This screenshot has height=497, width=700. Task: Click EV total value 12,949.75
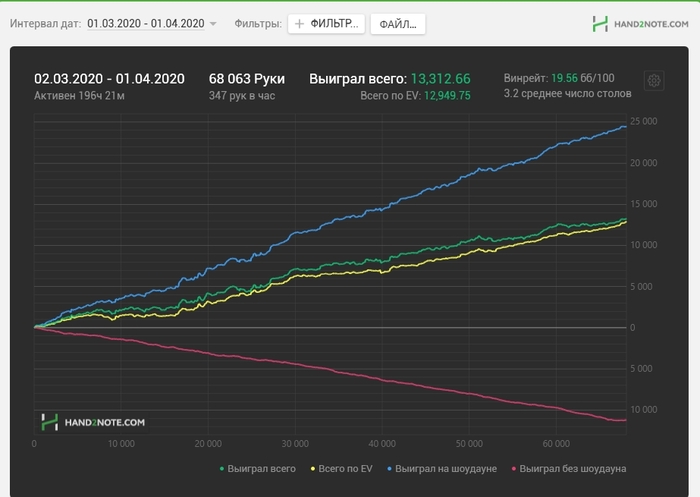pyautogui.click(x=447, y=96)
